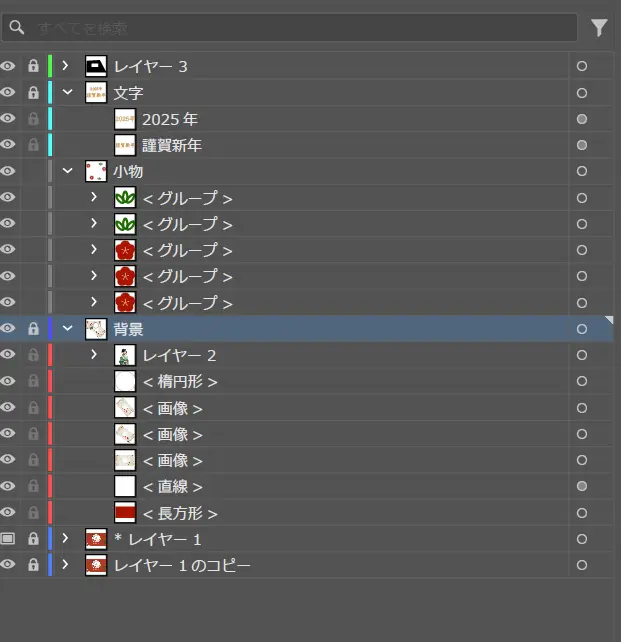The image size is (621, 642).
Task: Toggle visibility of 小物 layer
Action: 9,171
